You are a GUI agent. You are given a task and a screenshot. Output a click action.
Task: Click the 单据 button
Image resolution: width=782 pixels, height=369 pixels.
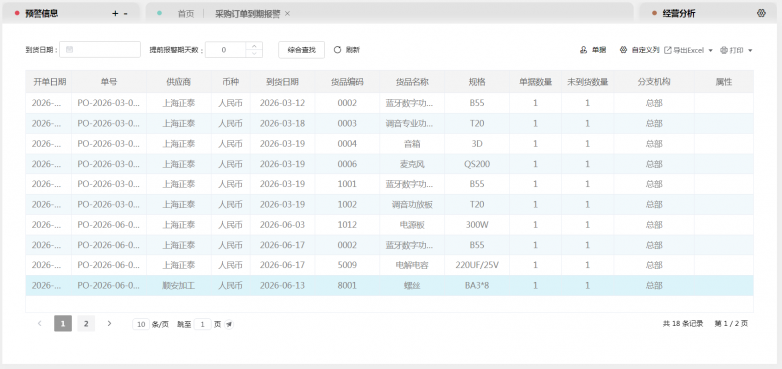(x=593, y=50)
